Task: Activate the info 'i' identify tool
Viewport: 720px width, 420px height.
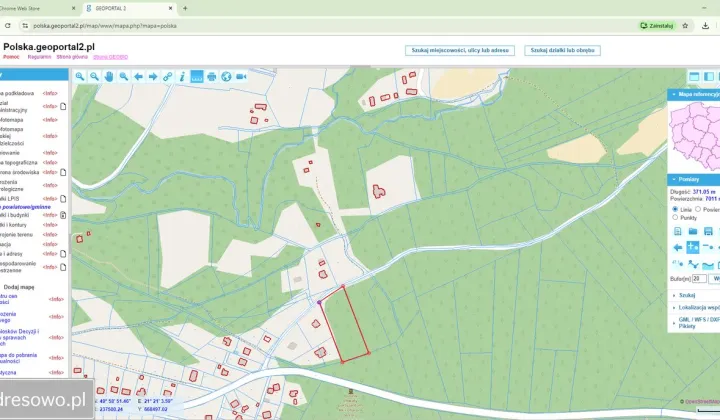Action: point(182,77)
